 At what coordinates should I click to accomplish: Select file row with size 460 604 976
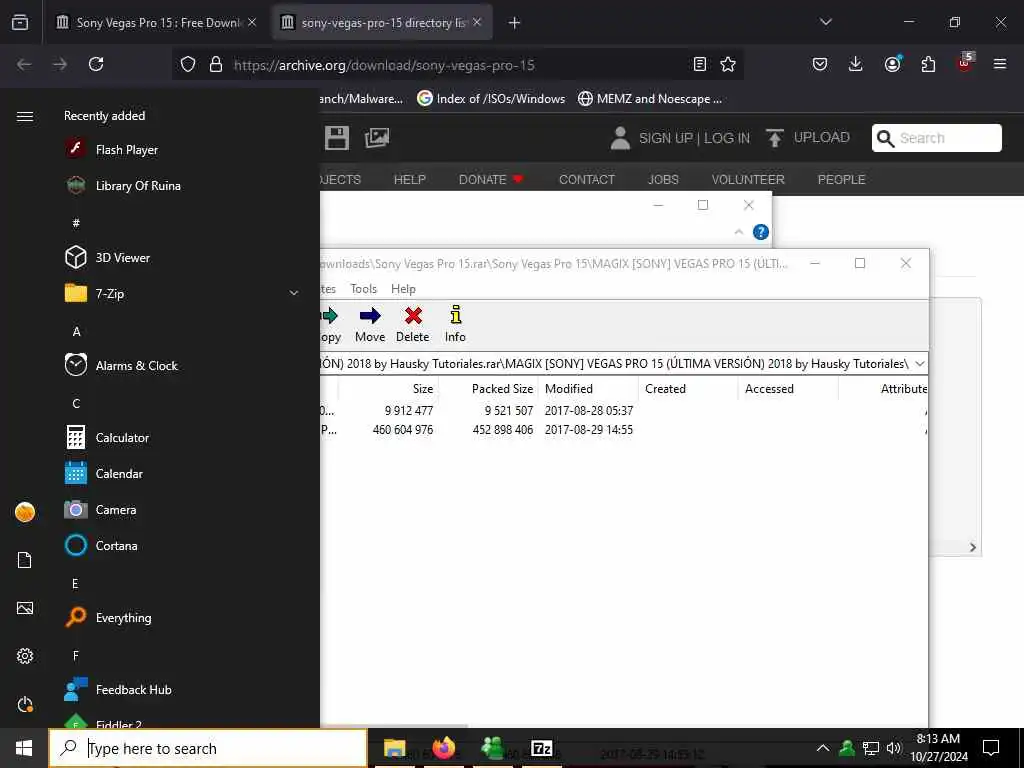tap(624, 430)
